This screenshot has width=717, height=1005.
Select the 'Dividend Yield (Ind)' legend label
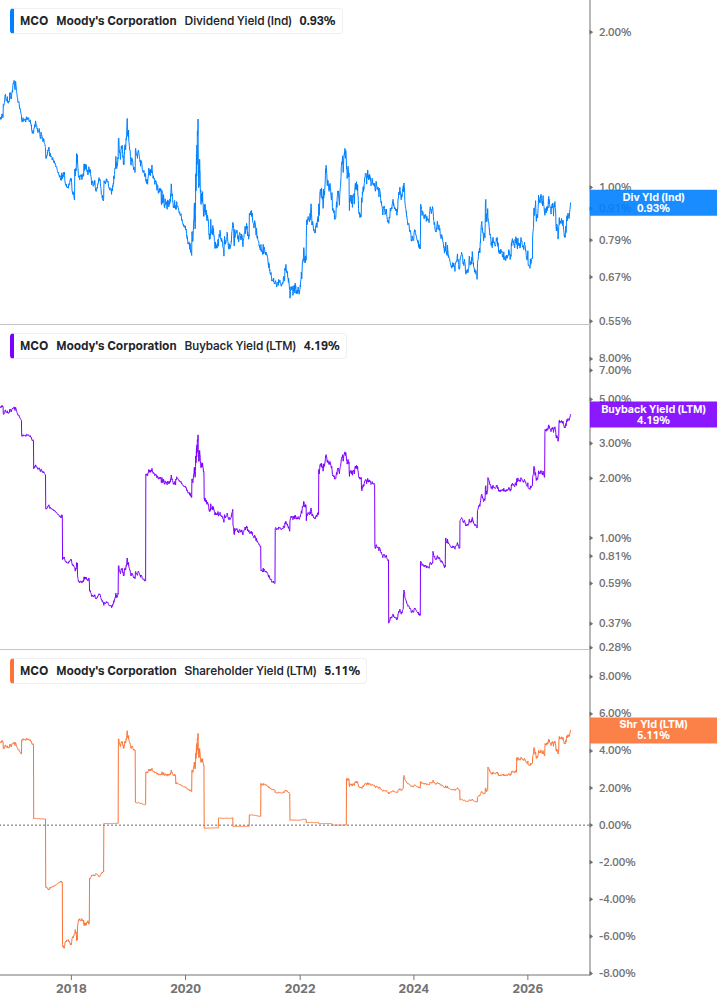click(x=238, y=21)
